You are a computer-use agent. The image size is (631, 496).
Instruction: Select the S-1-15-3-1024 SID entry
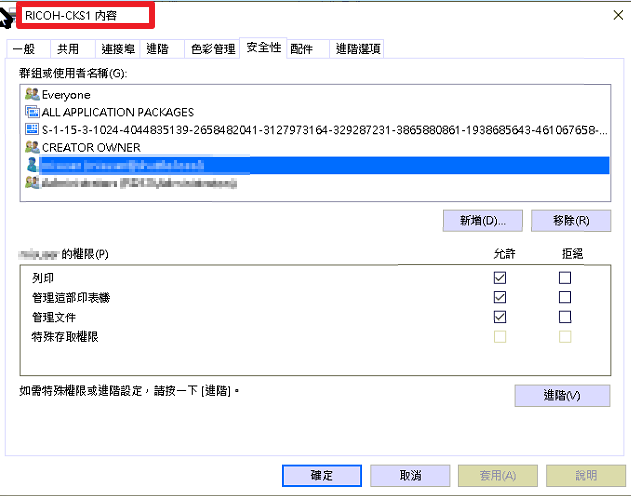pos(316,130)
